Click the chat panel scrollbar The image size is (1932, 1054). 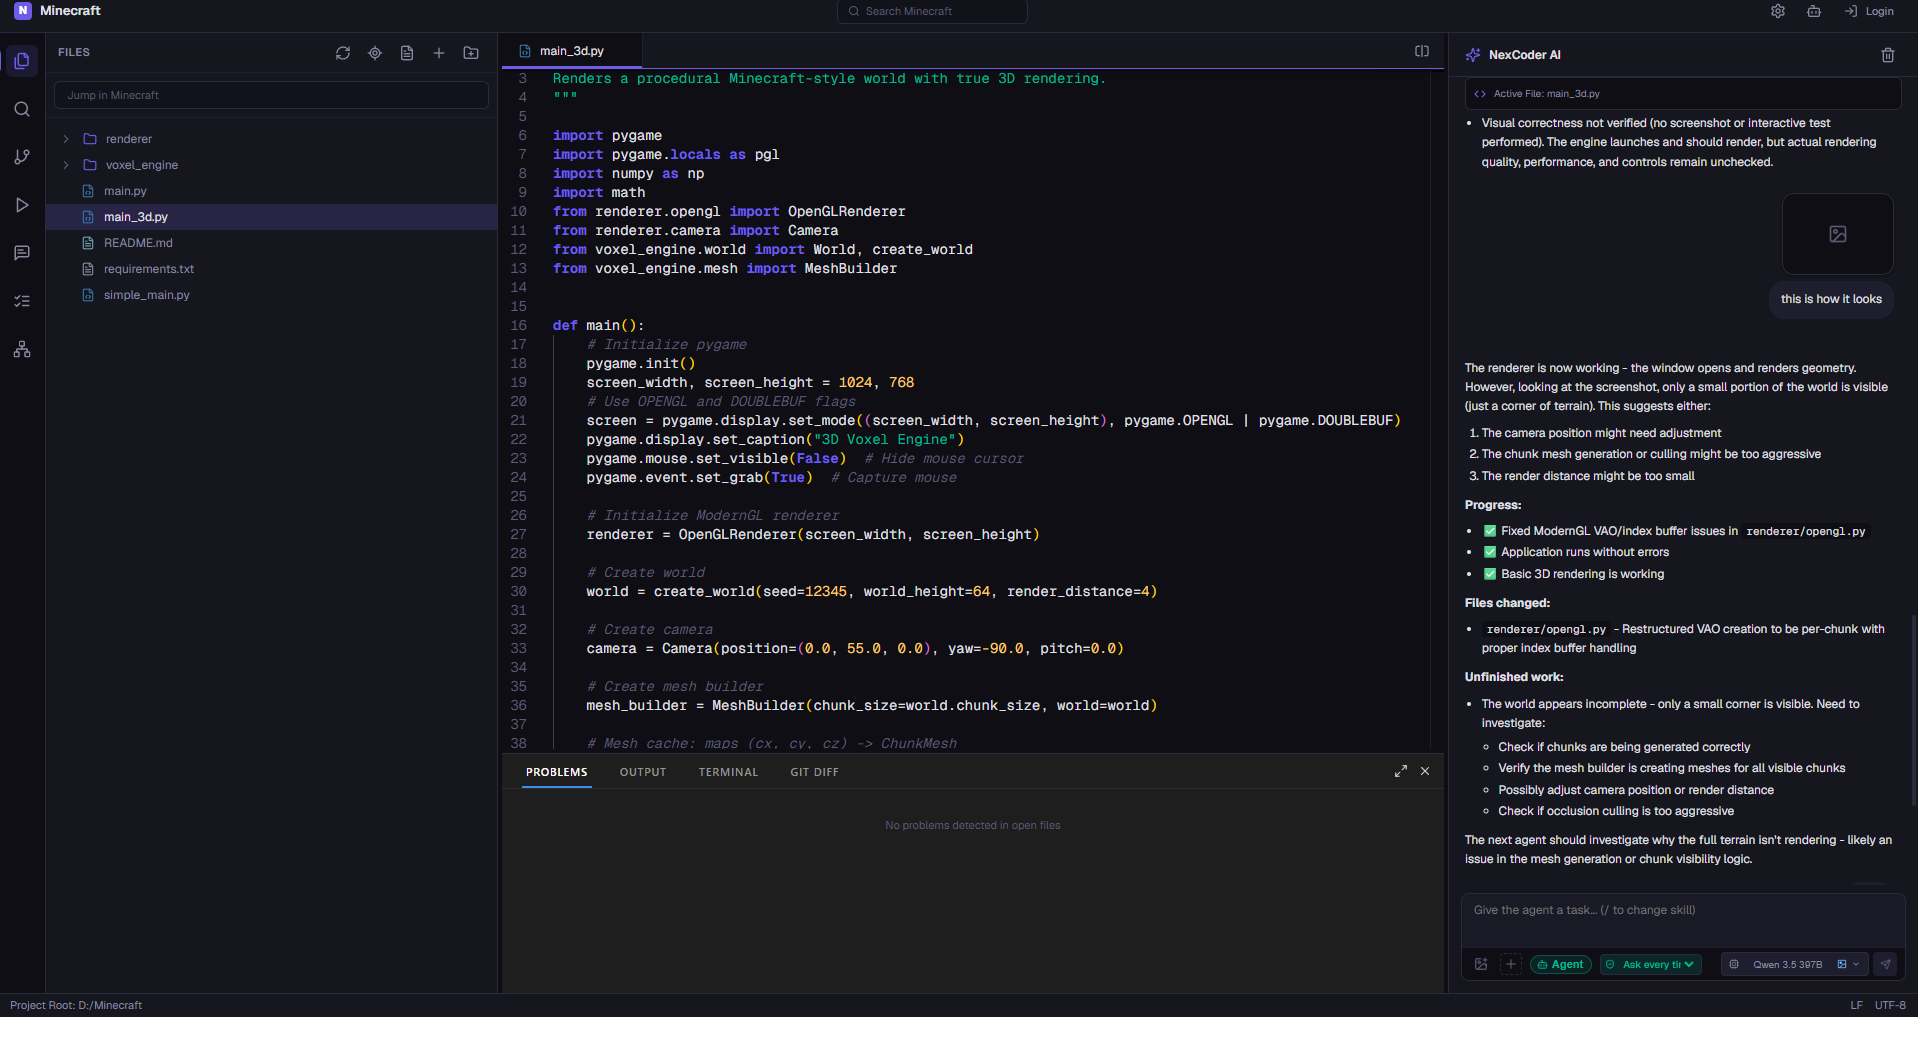1914,710
